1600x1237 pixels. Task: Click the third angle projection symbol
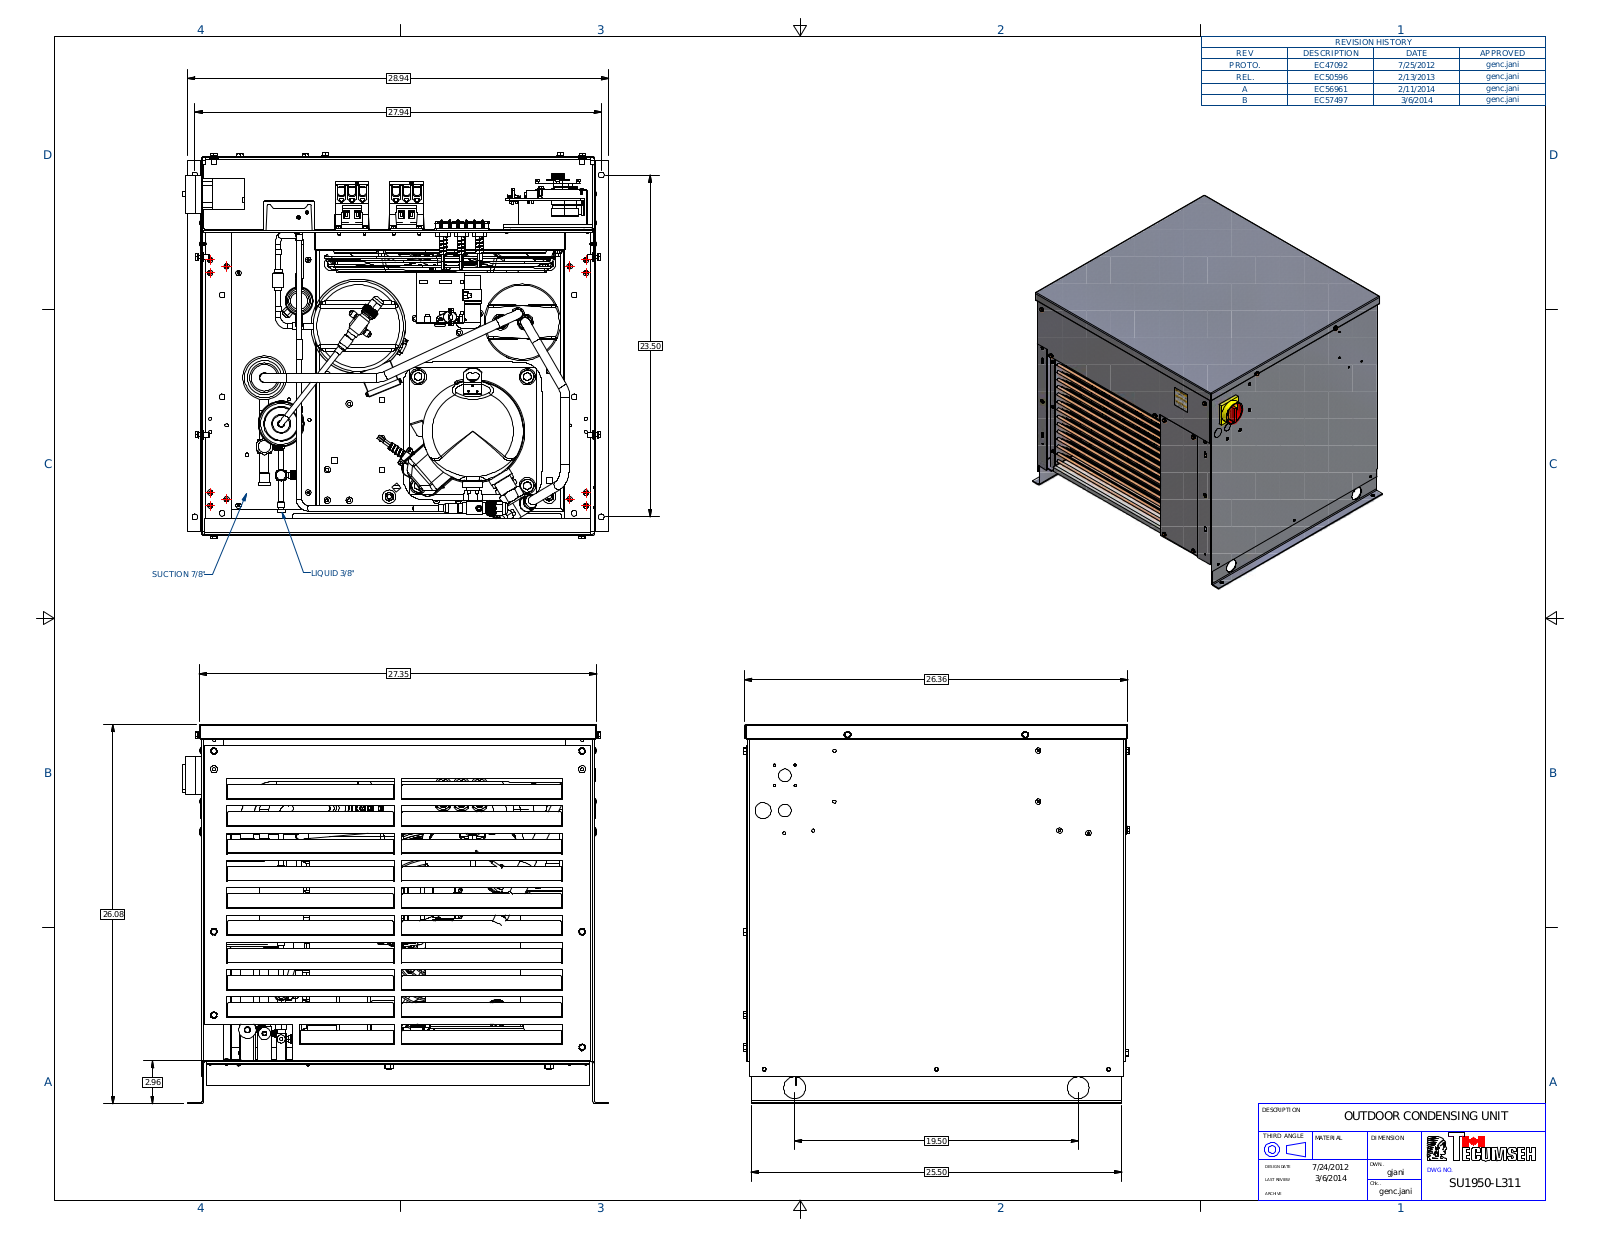(x=1285, y=1150)
